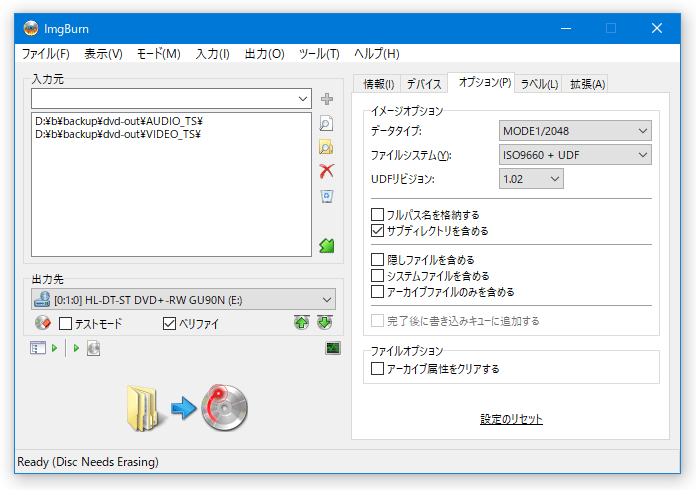The height and width of the screenshot is (490, 696).
Task: Enable アーカイブファイルのみを含める checkbox
Action: coord(377,292)
